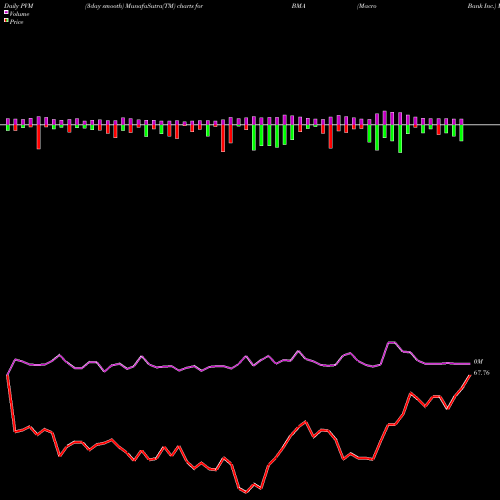The height and width of the screenshot is (500, 500).
Task: Click the Price legend color swatch
Action: (x=6, y=21)
